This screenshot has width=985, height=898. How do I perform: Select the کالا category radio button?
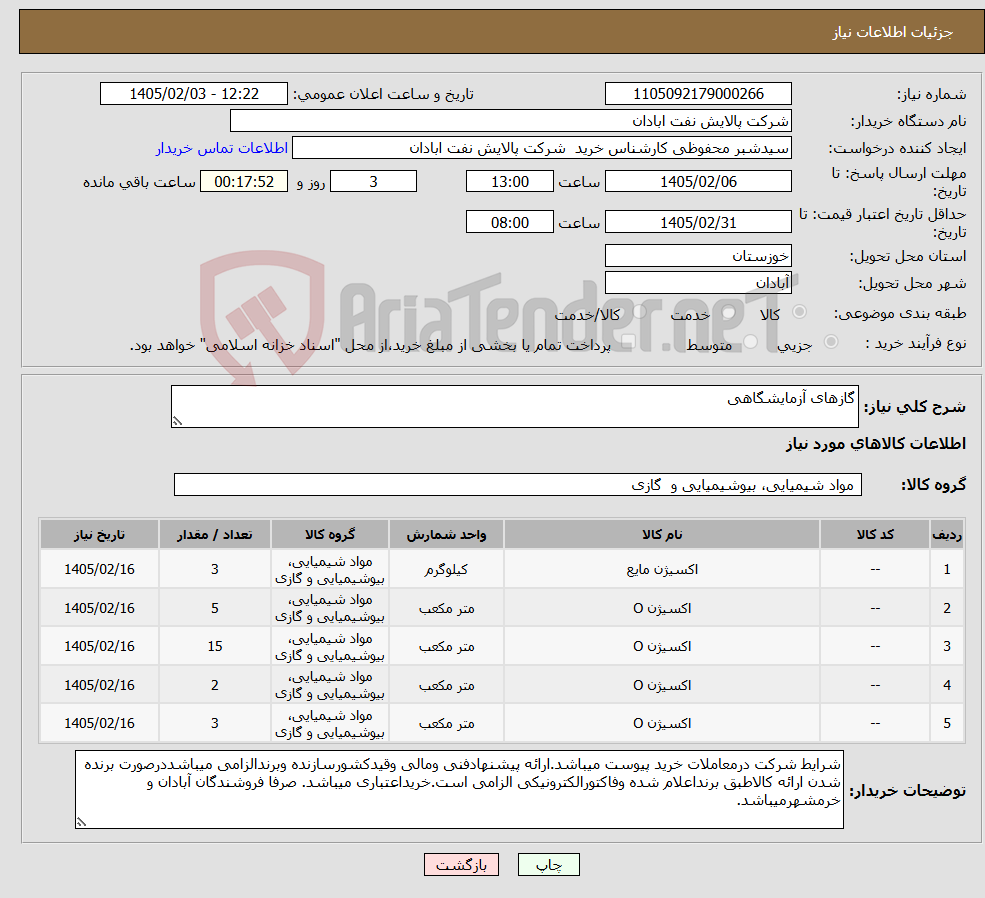click(x=800, y=312)
